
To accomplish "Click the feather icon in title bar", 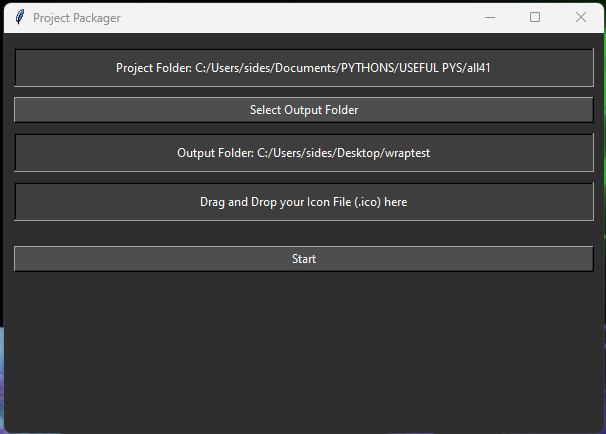I will point(20,17).
